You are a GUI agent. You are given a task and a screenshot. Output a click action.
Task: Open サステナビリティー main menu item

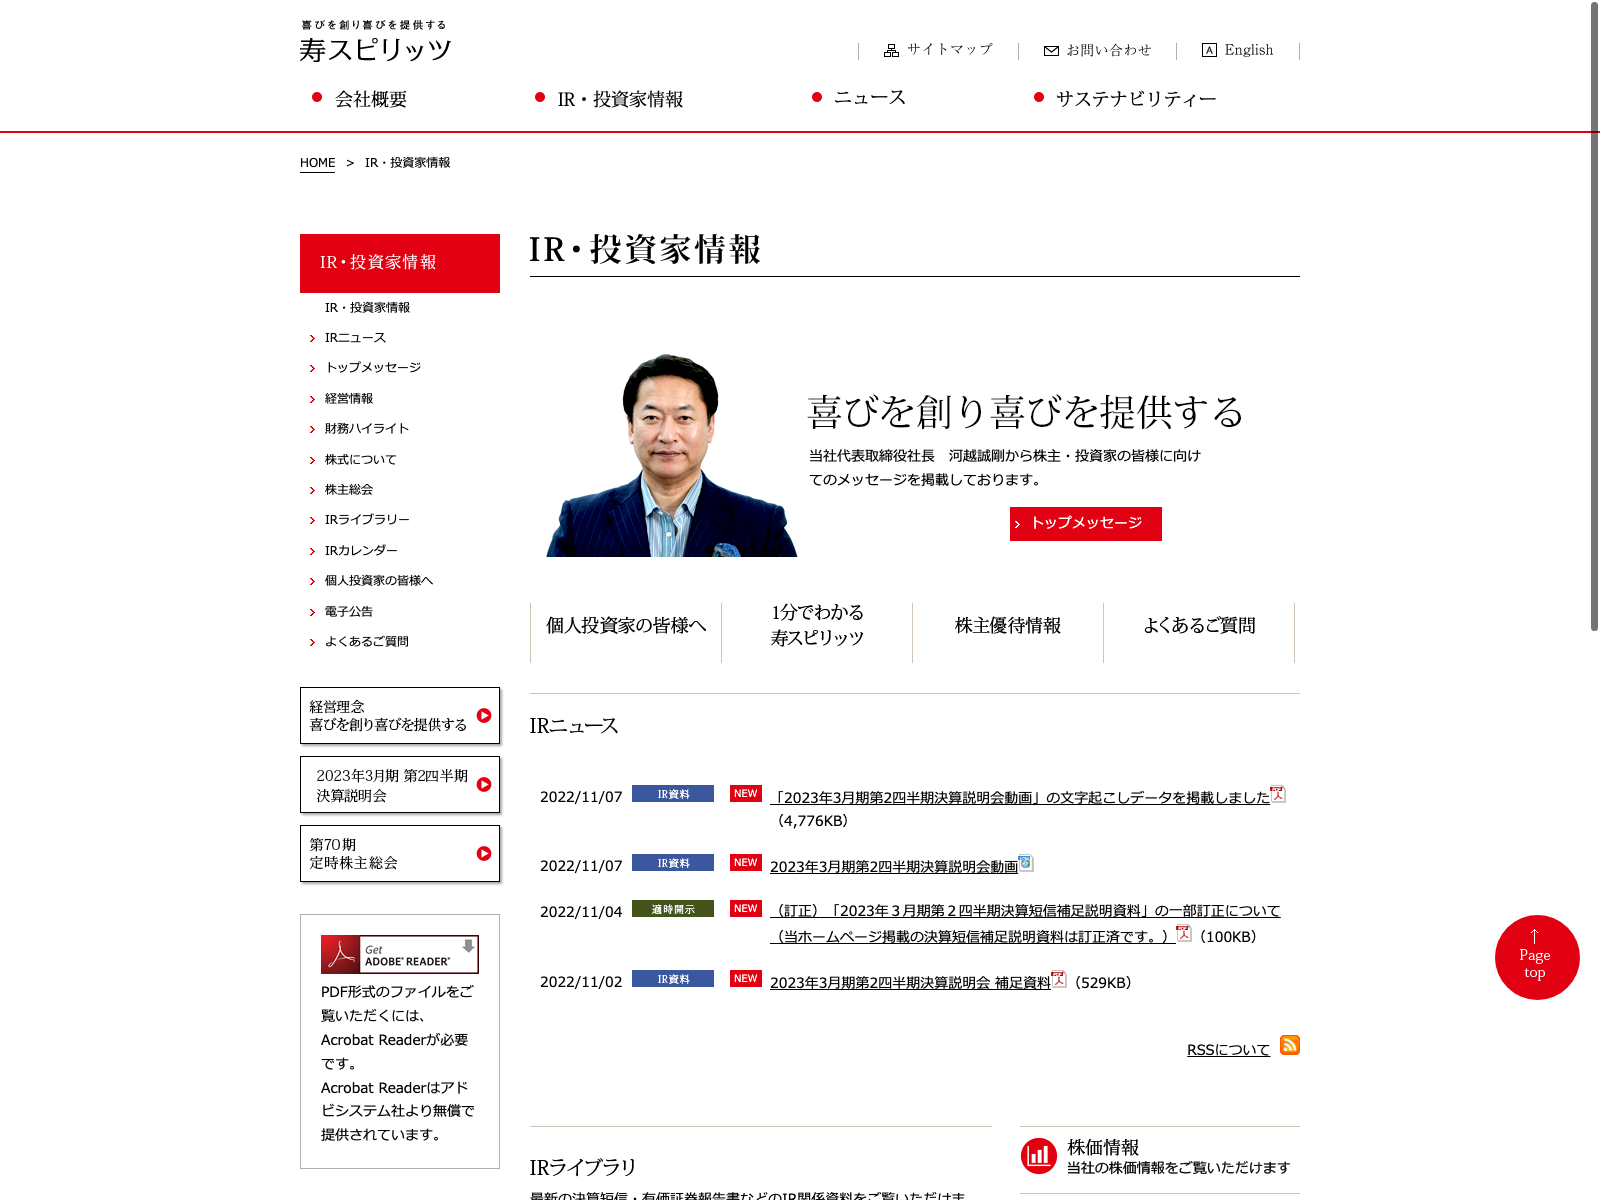1135,99
